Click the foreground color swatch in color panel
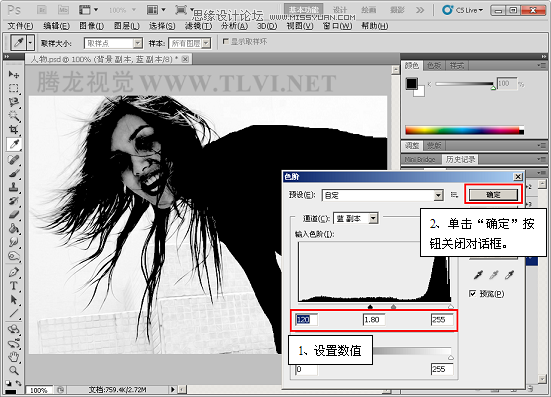The image size is (551, 397). pos(411,84)
